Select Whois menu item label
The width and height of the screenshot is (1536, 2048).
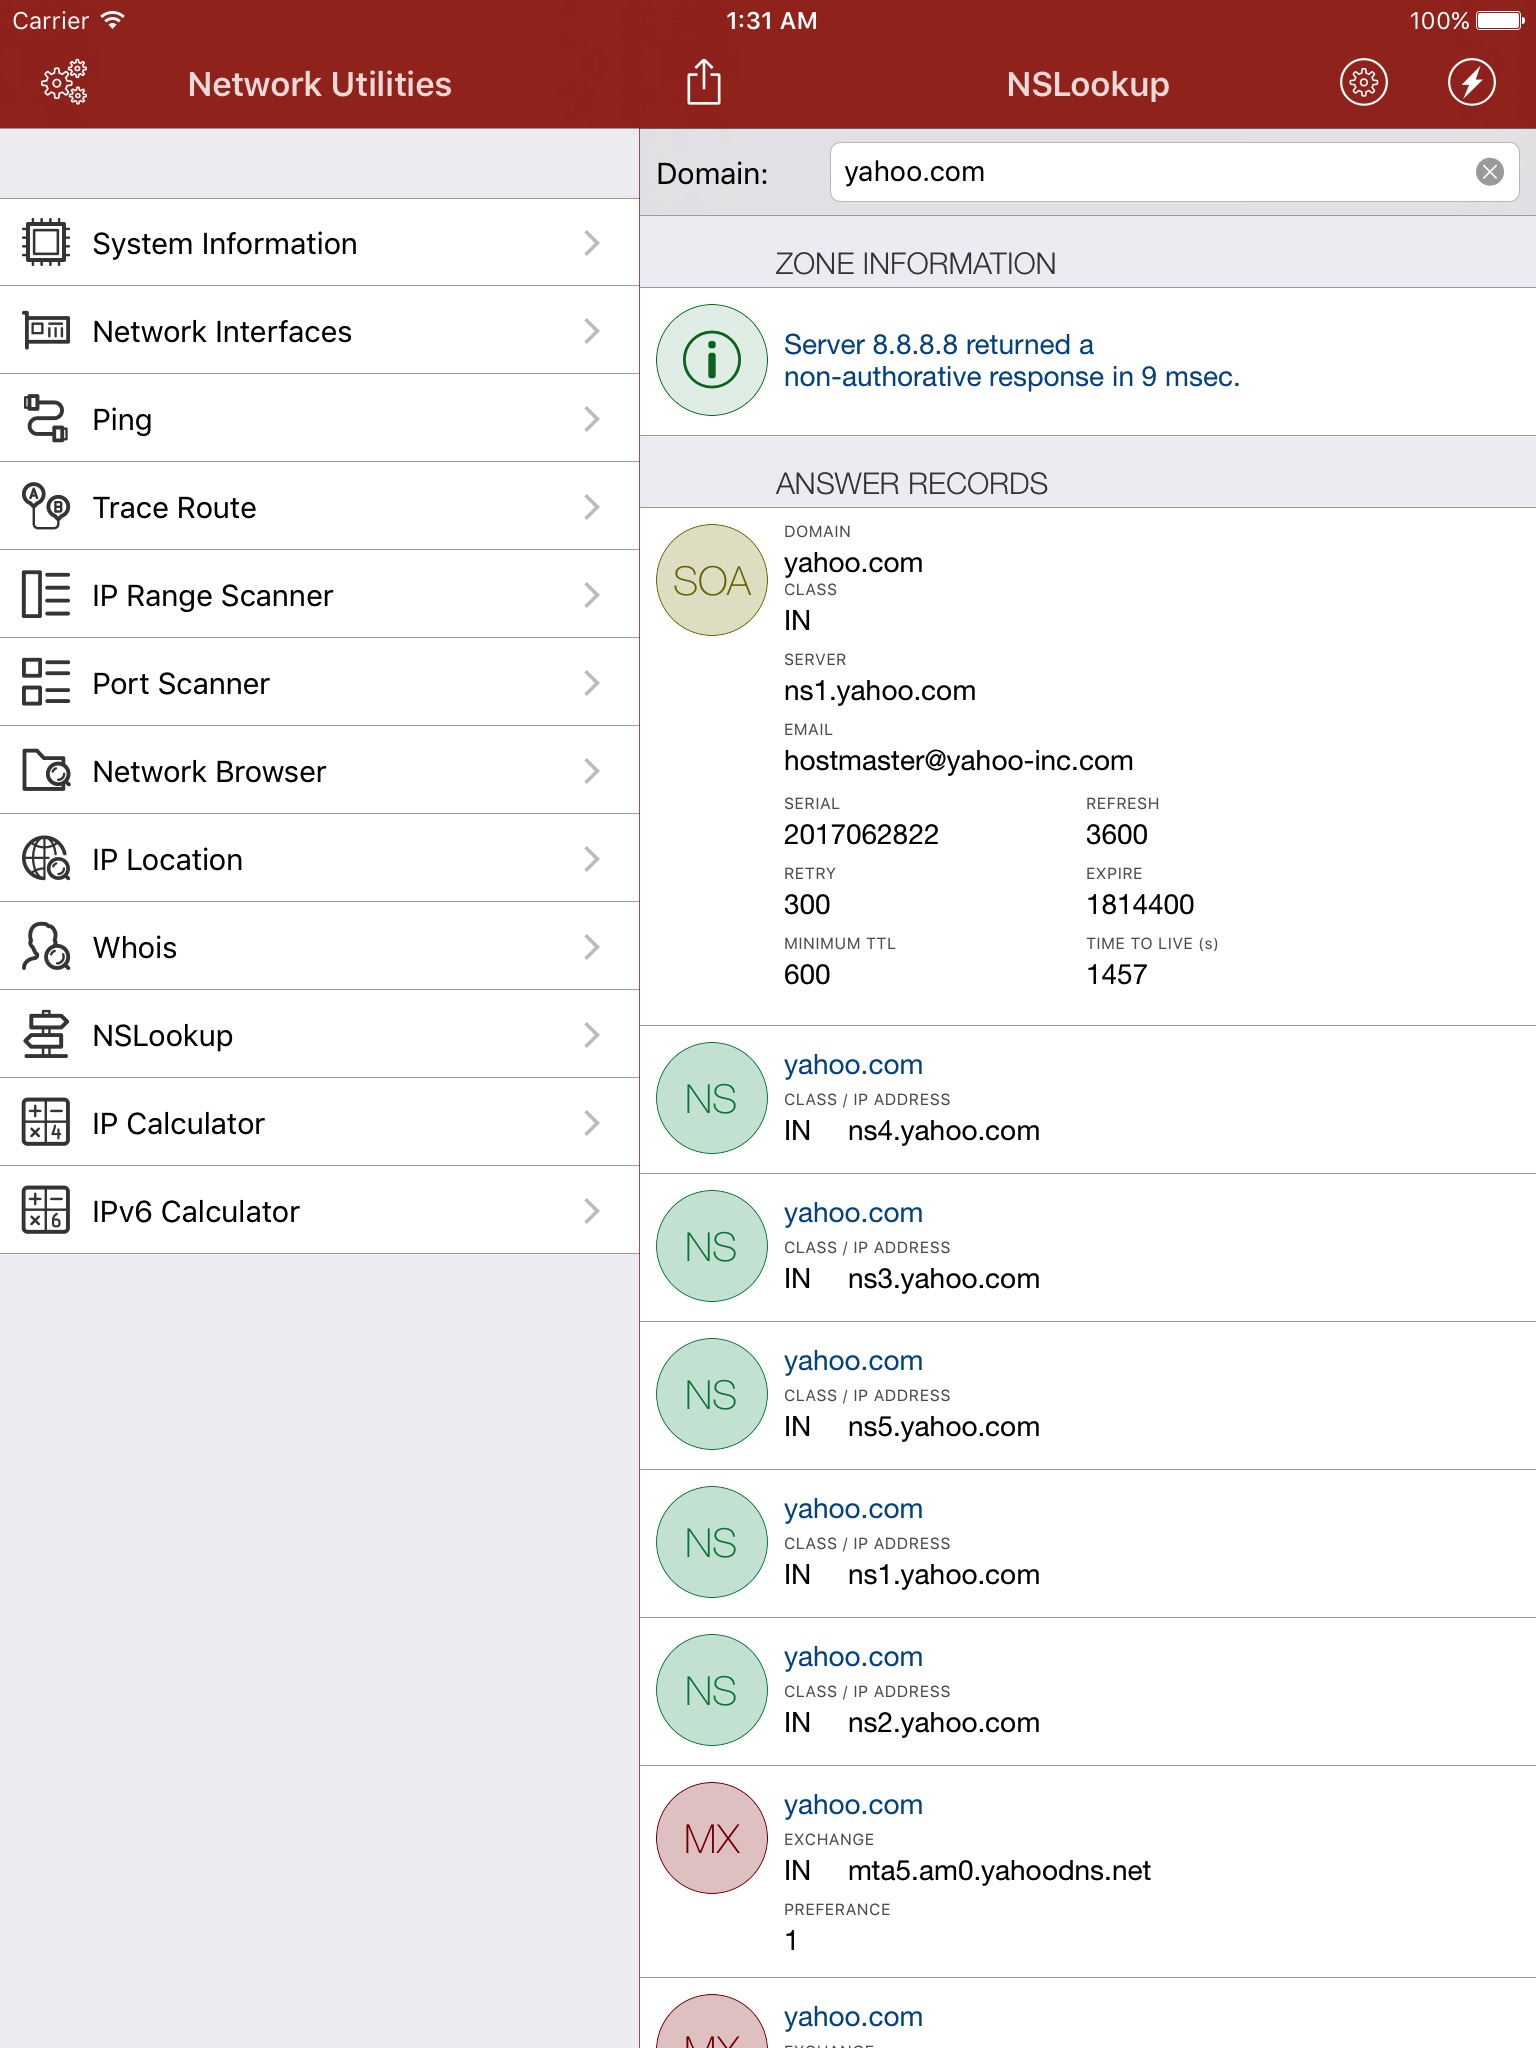point(134,948)
